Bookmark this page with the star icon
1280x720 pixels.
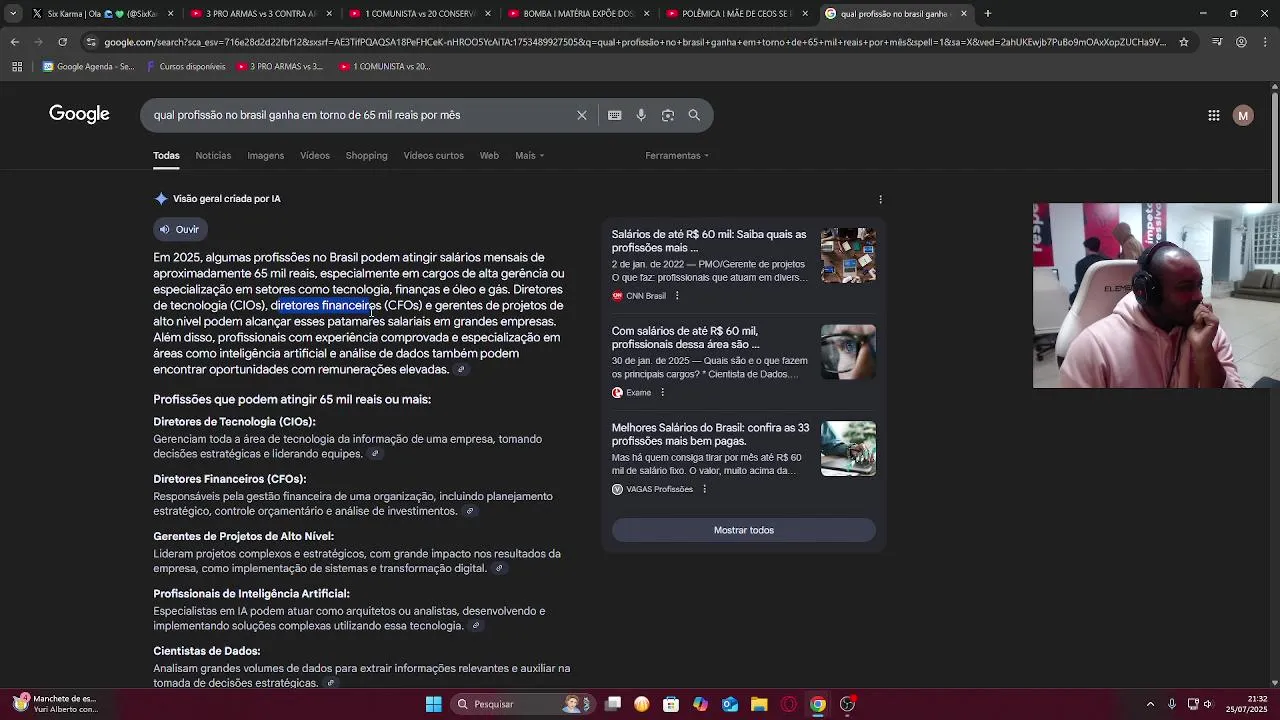tap(1184, 42)
